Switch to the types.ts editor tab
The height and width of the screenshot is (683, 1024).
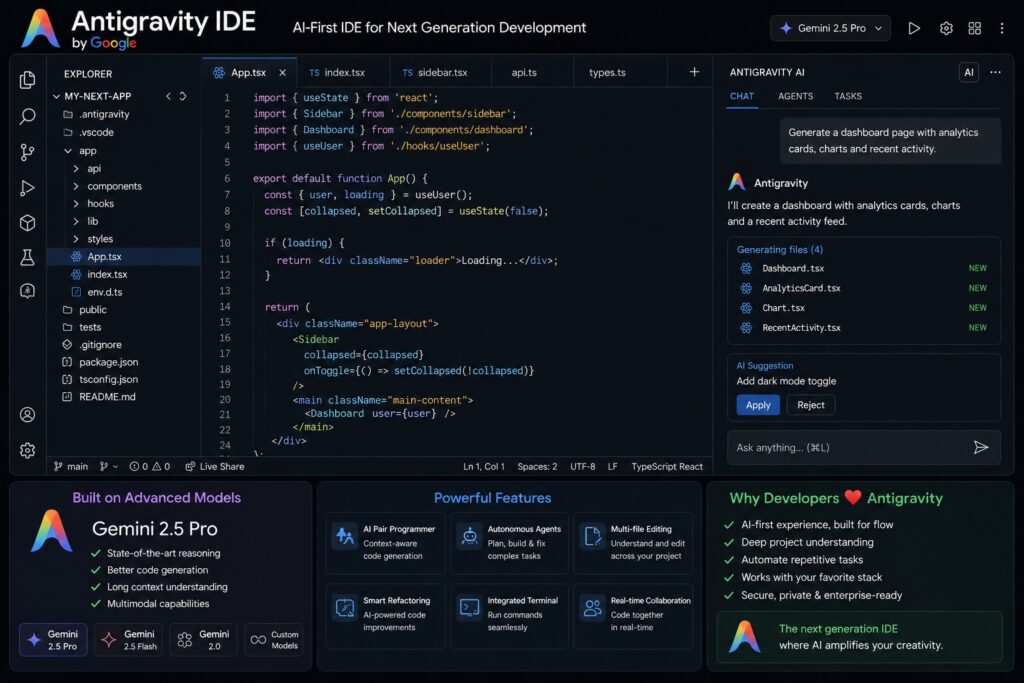pos(620,72)
